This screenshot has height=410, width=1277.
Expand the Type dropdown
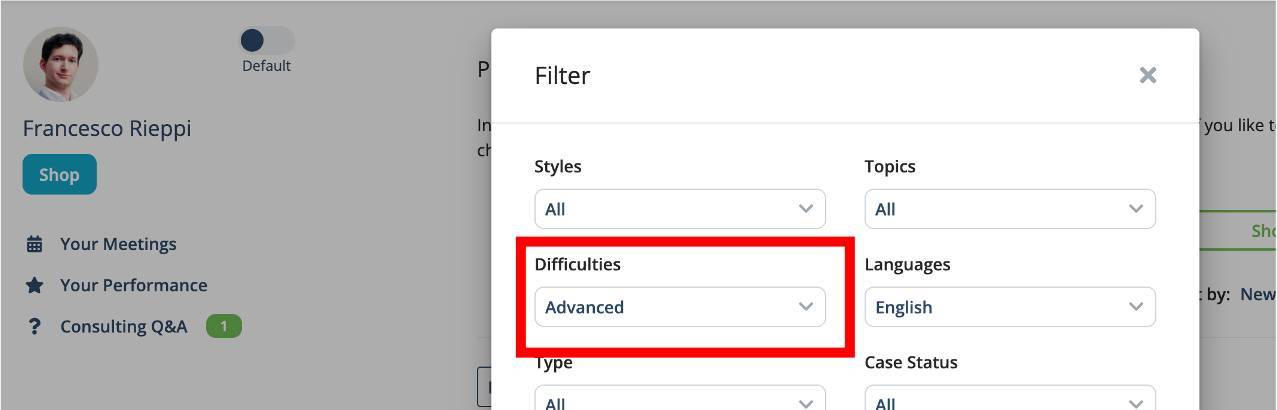(680, 398)
